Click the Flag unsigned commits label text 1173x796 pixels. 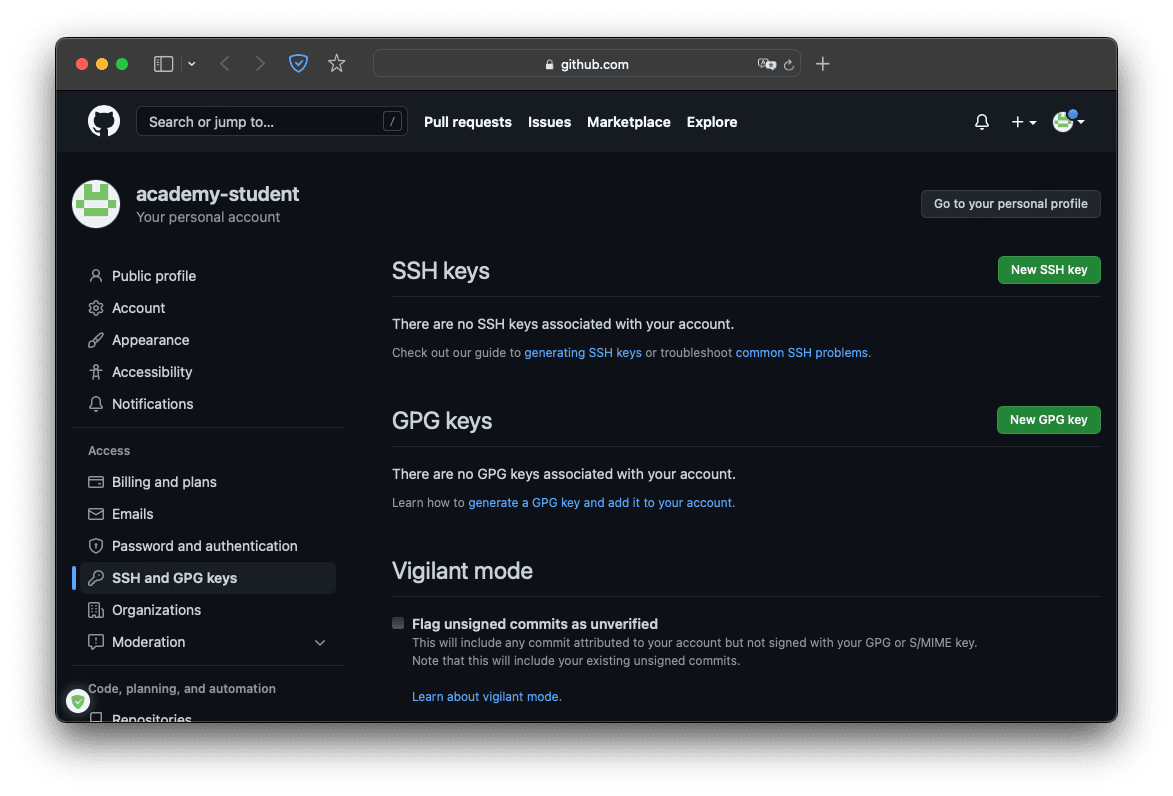[535, 624]
